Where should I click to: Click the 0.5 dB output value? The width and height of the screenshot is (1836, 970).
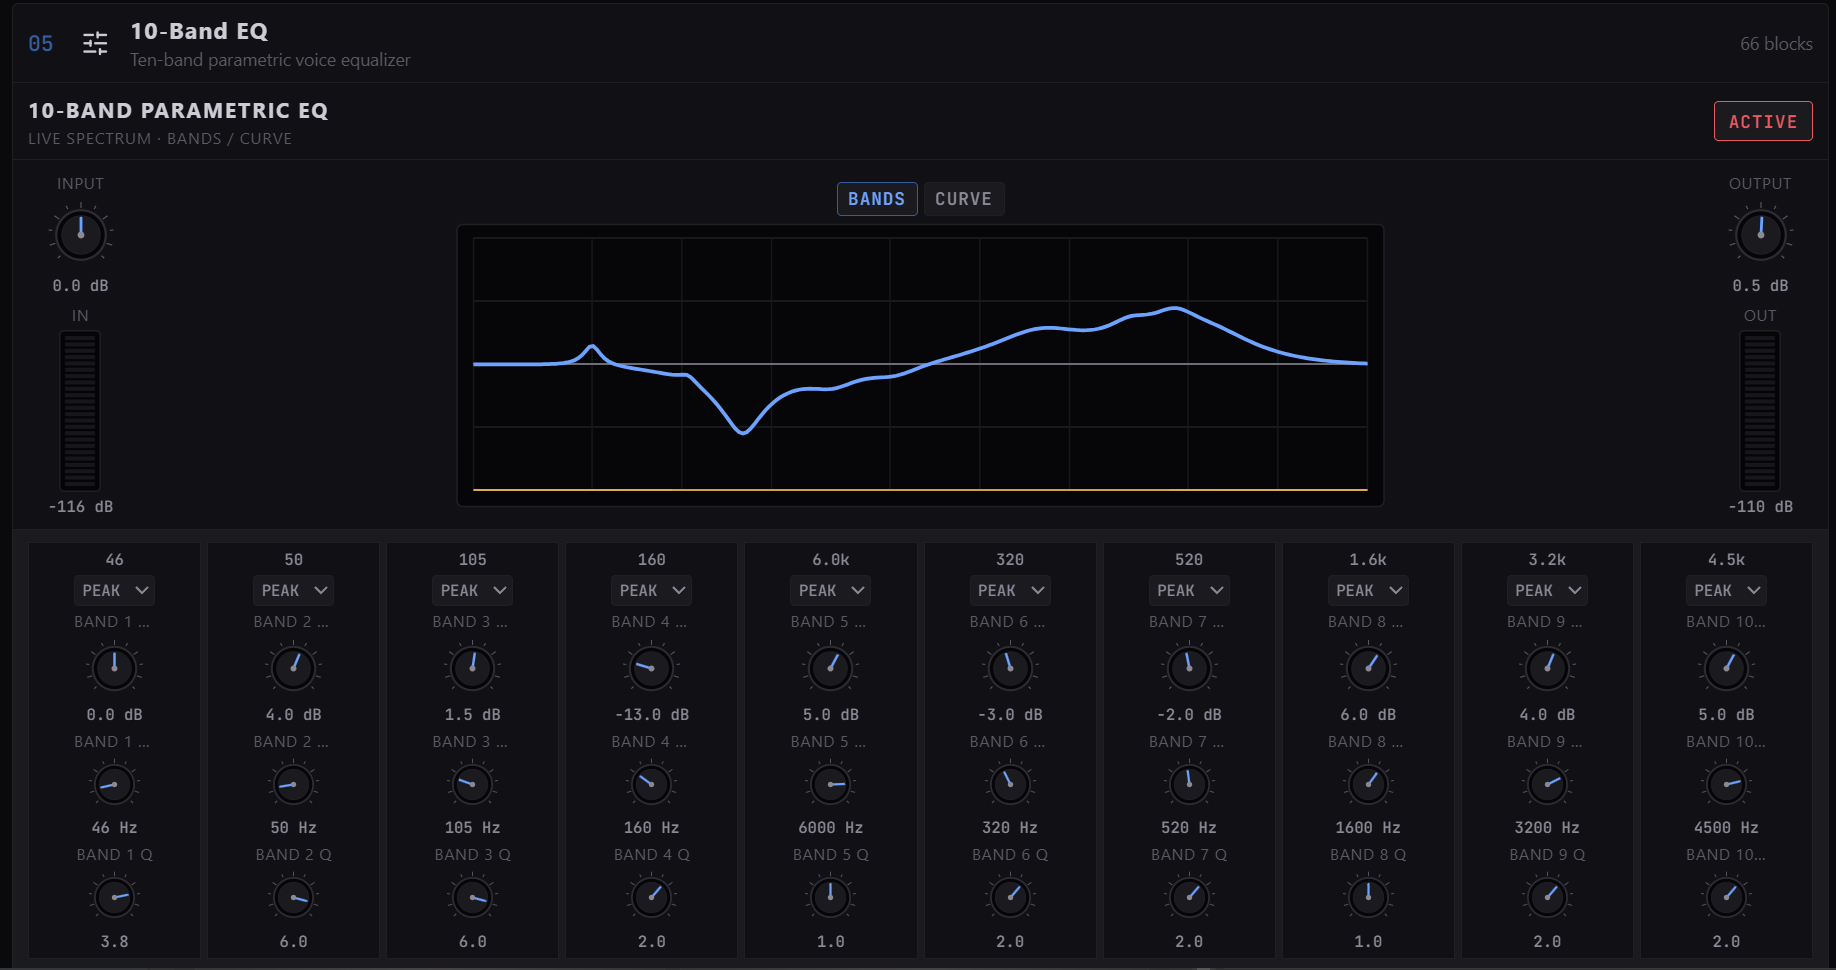pyautogui.click(x=1760, y=286)
